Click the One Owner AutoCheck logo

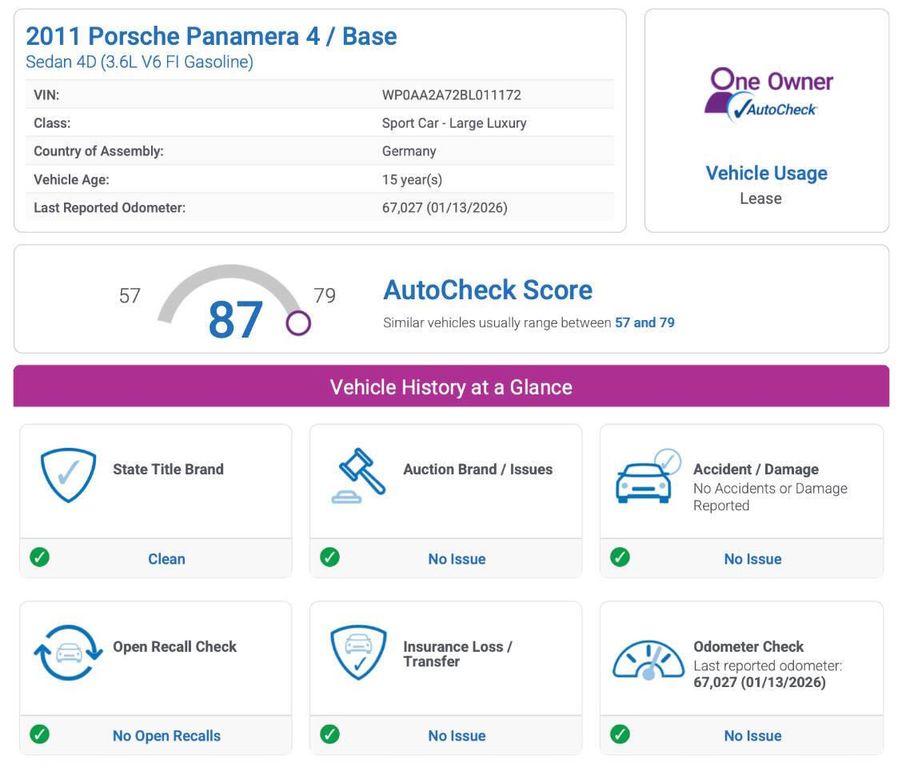(x=767, y=95)
